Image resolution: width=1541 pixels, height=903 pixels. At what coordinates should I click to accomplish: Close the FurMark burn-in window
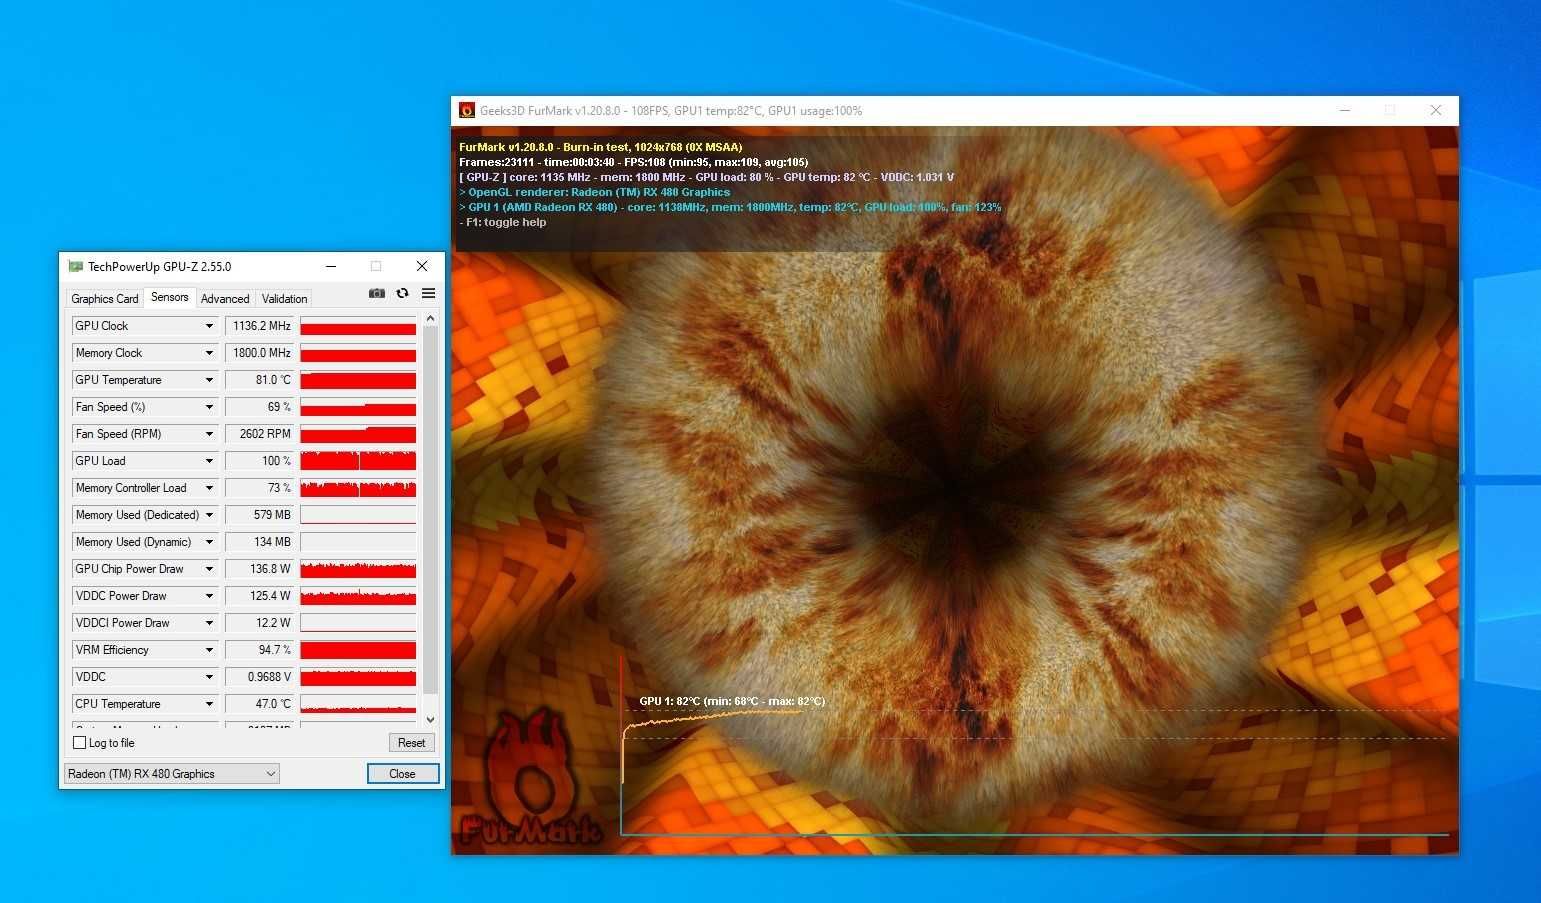coord(1436,110)
